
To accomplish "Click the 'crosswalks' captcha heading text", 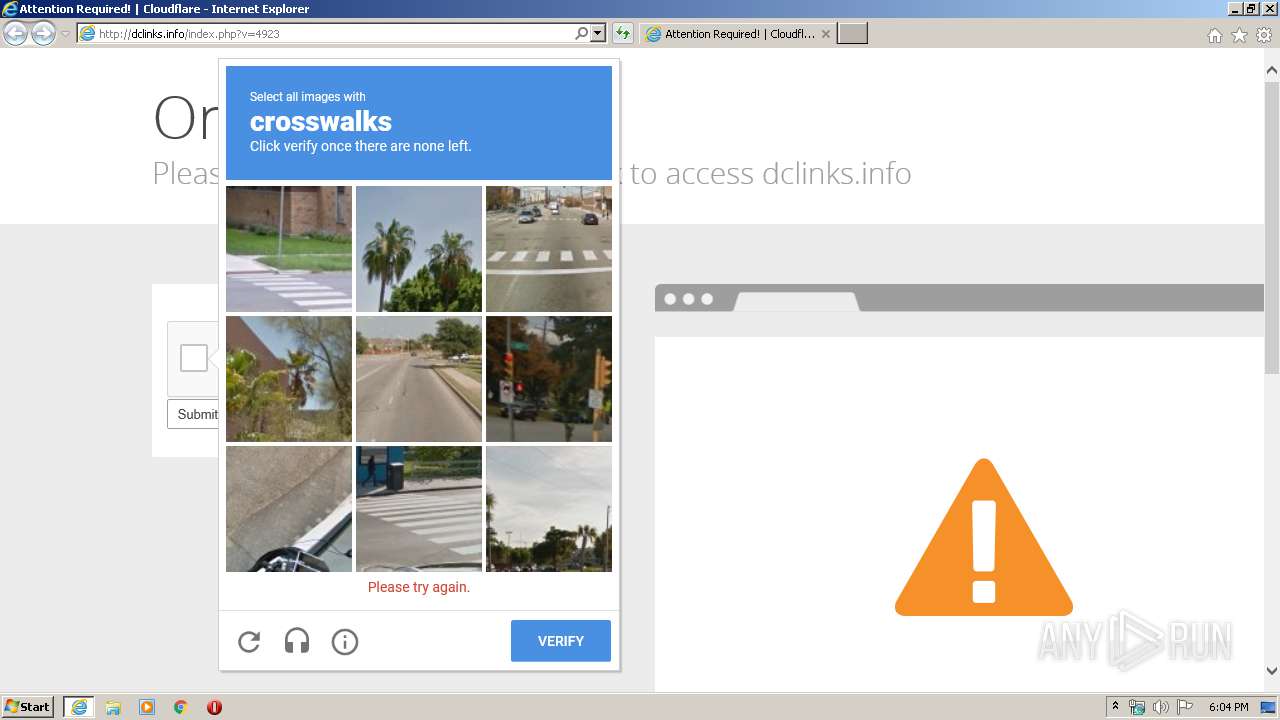I will [321, 122].
